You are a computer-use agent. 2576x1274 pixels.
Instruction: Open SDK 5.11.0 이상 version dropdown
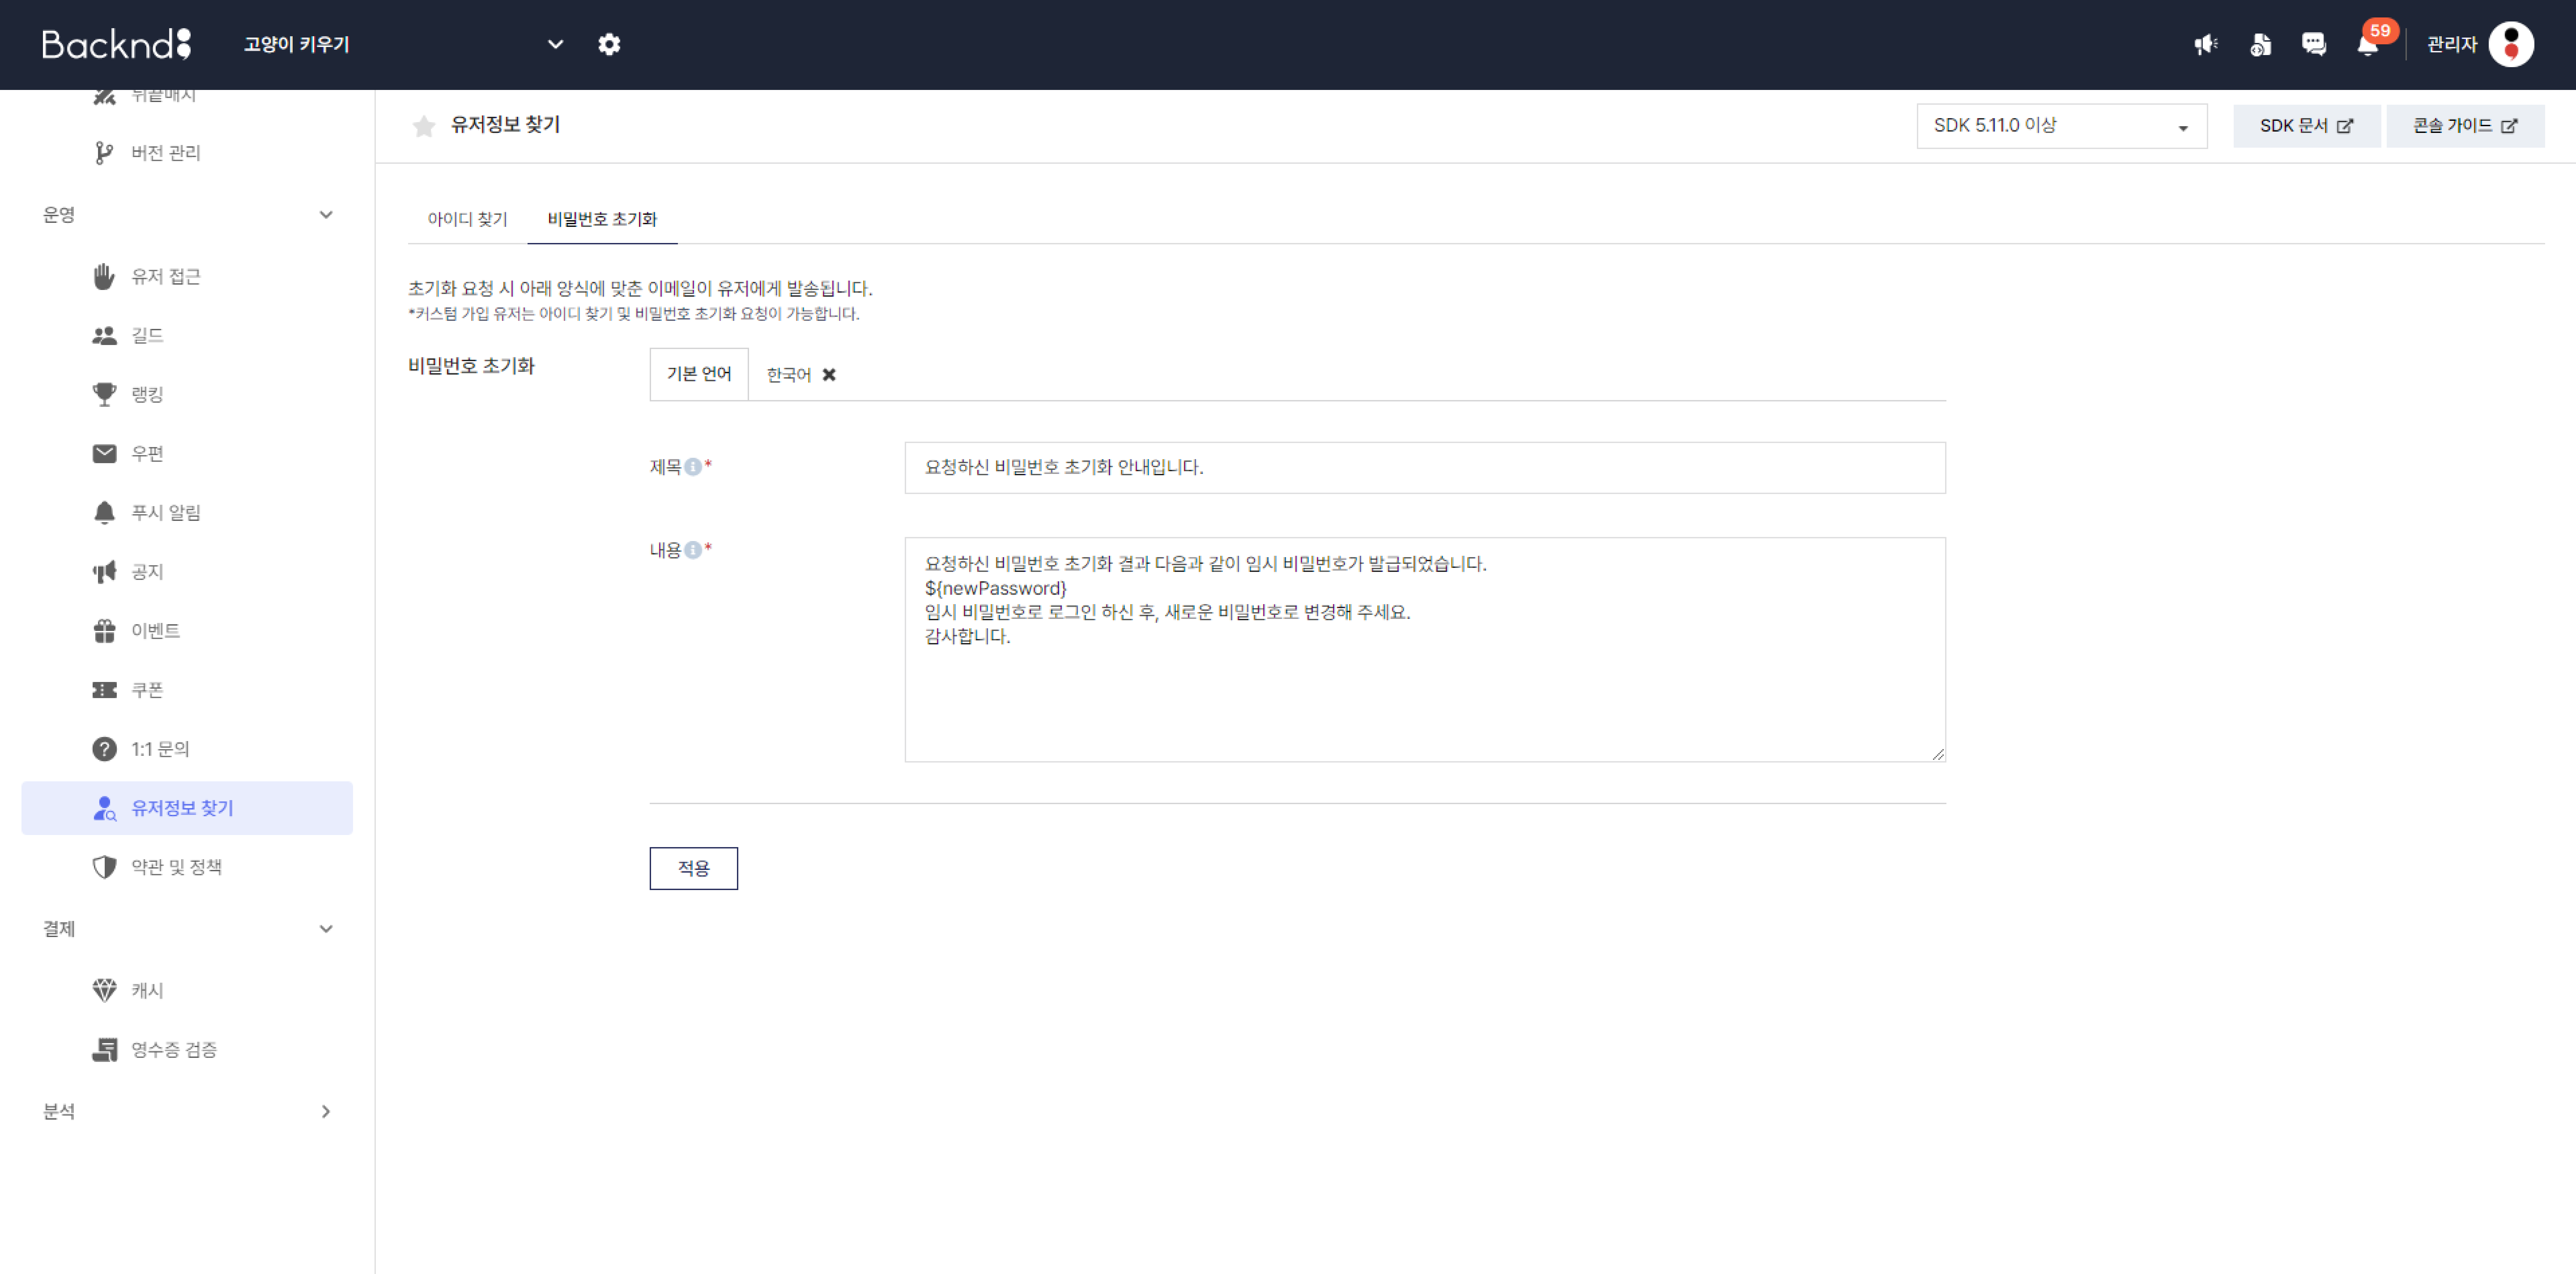2061,126
